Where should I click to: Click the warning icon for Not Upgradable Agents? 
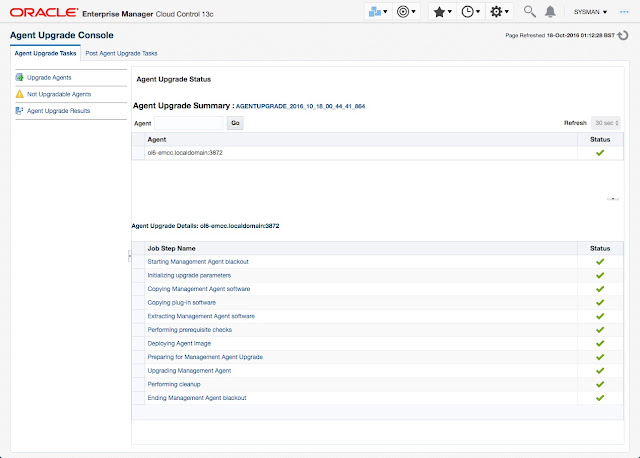[x=19, y=94]
